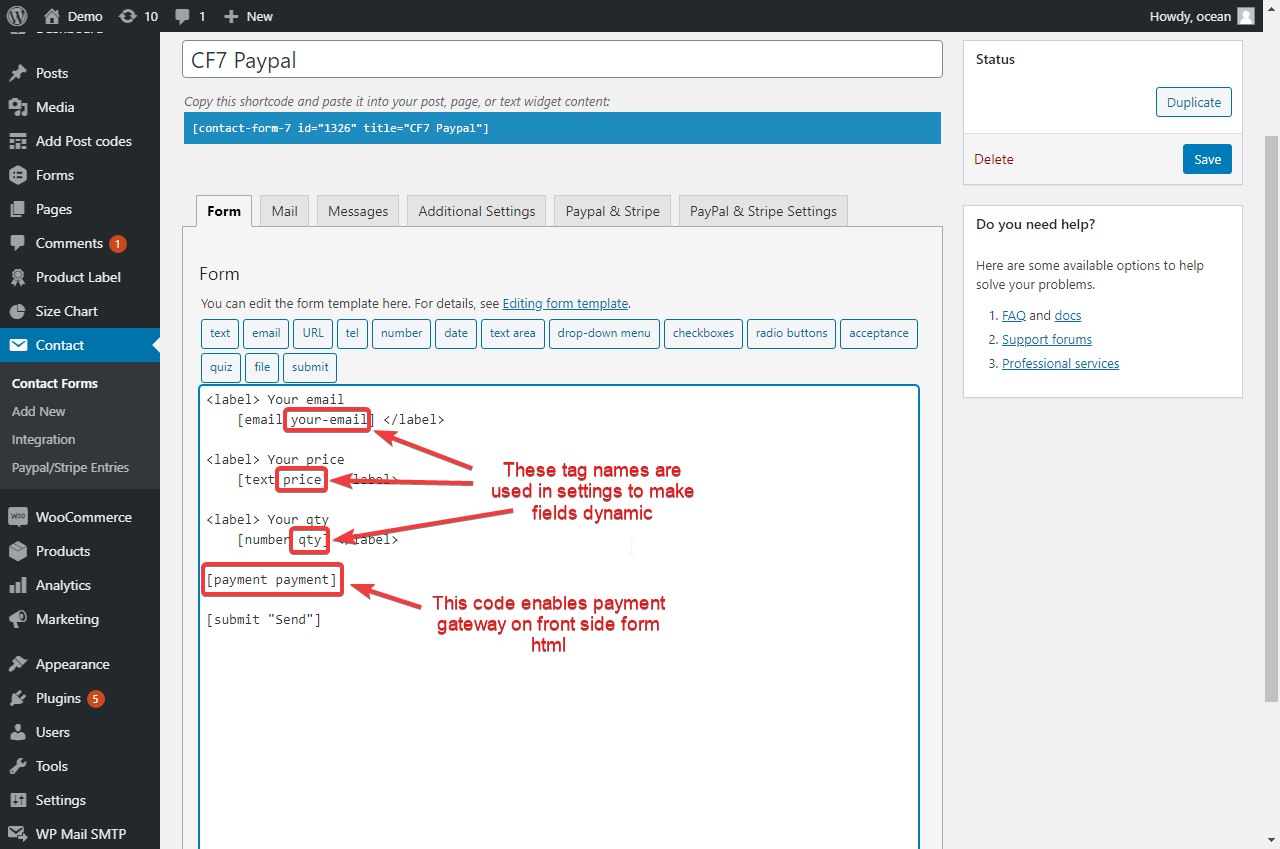Image resolution: width=1280 pixels, height=849 pixels.
Task: Click the Posts pin icon in sidebar
Action: point(17,73)
